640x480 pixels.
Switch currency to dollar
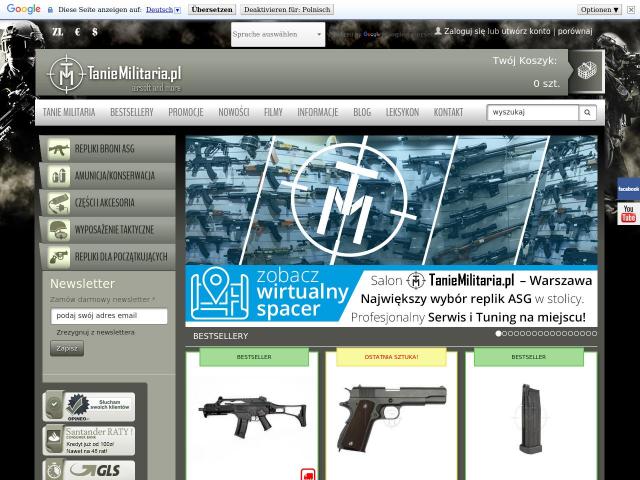[95, 31]
